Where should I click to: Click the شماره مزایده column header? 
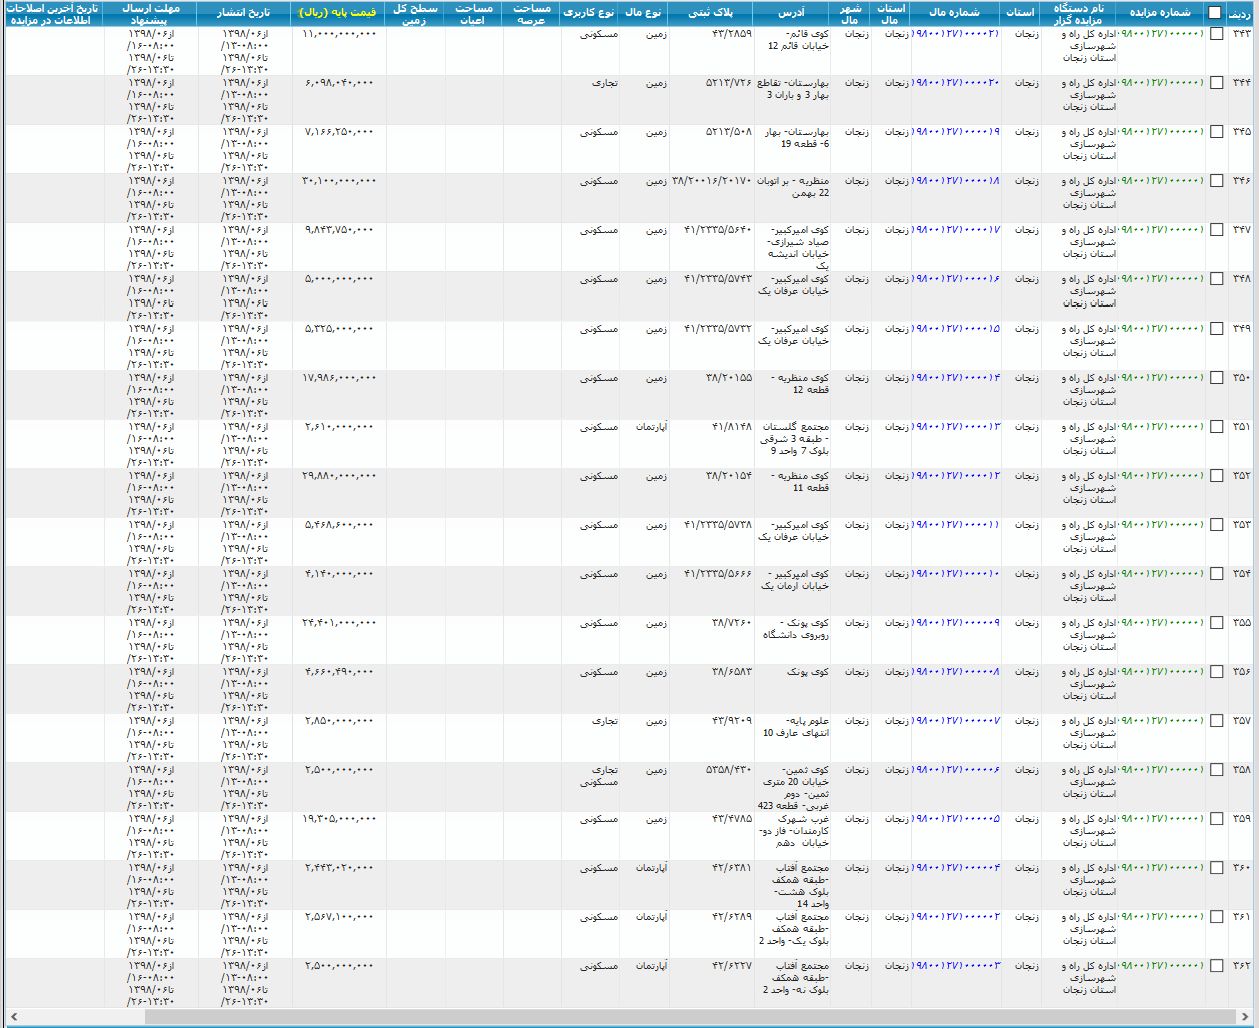[1162, 13]
